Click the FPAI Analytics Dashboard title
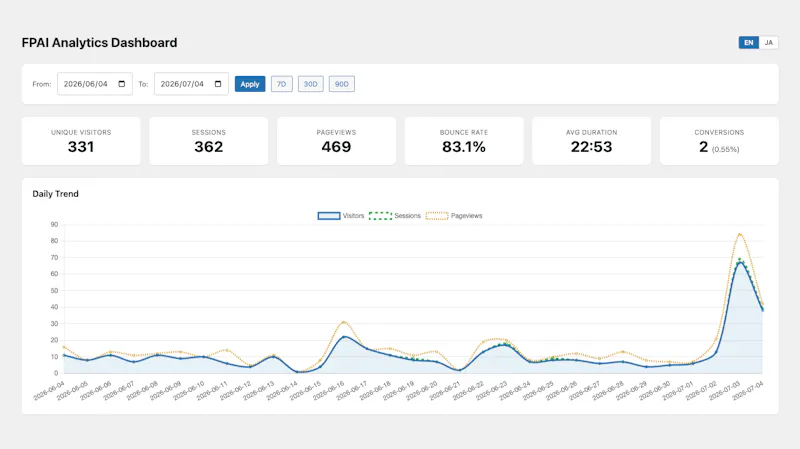 [99, 43]
